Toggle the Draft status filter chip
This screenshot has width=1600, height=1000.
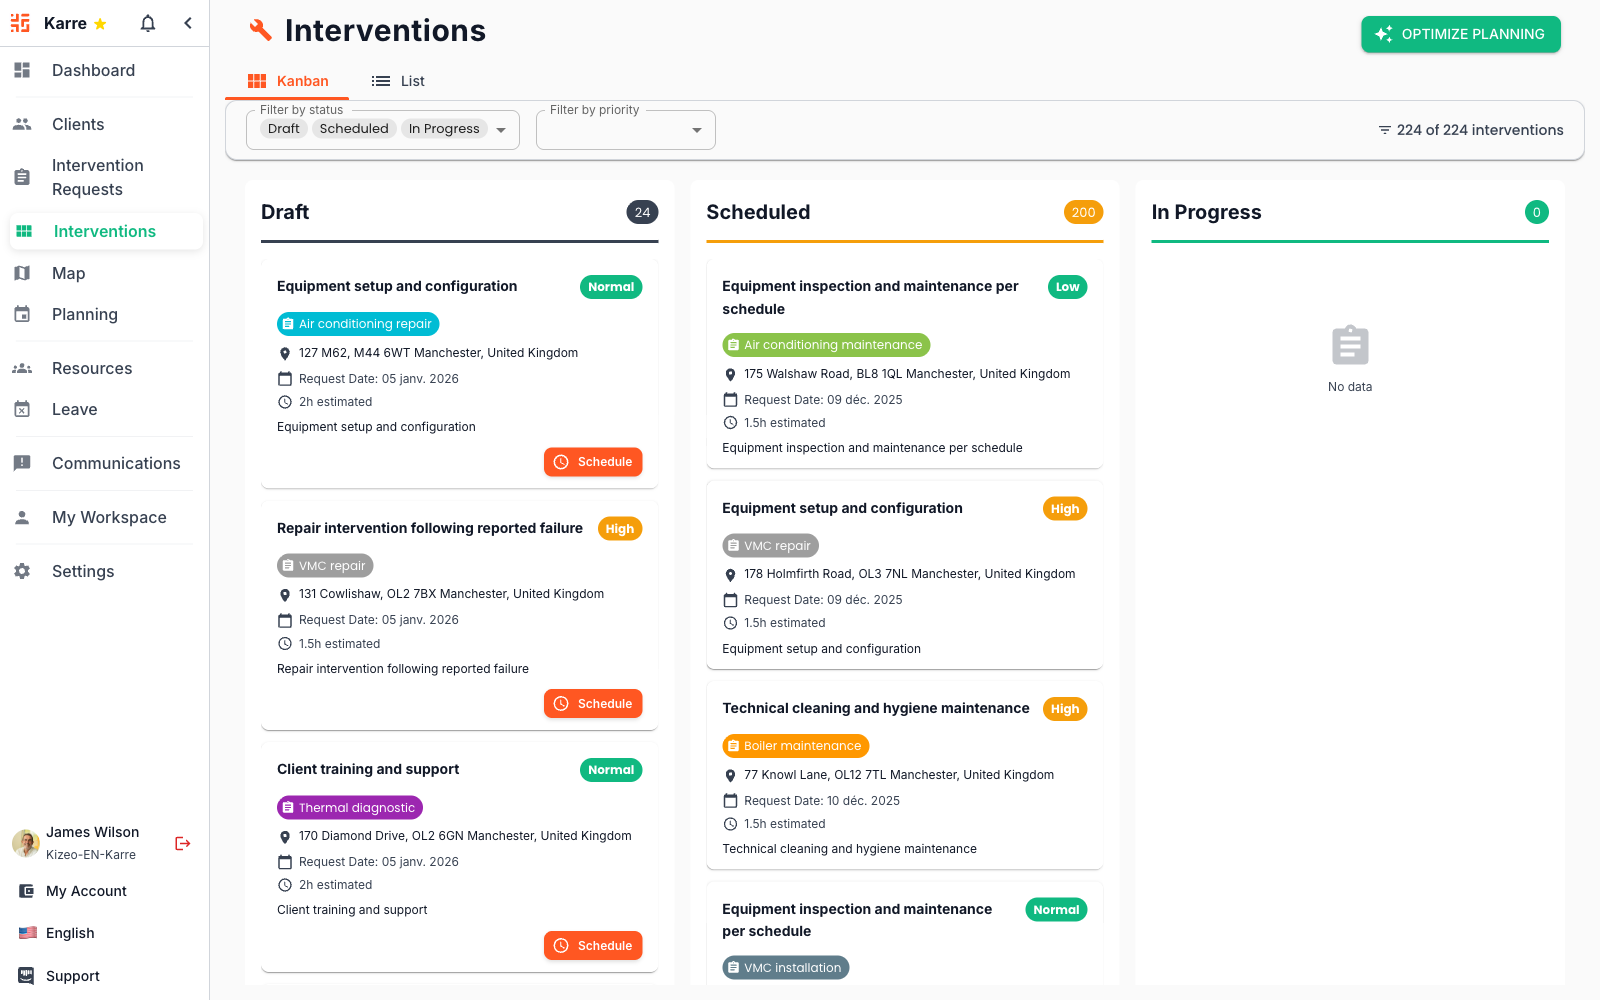pos(283,128)
